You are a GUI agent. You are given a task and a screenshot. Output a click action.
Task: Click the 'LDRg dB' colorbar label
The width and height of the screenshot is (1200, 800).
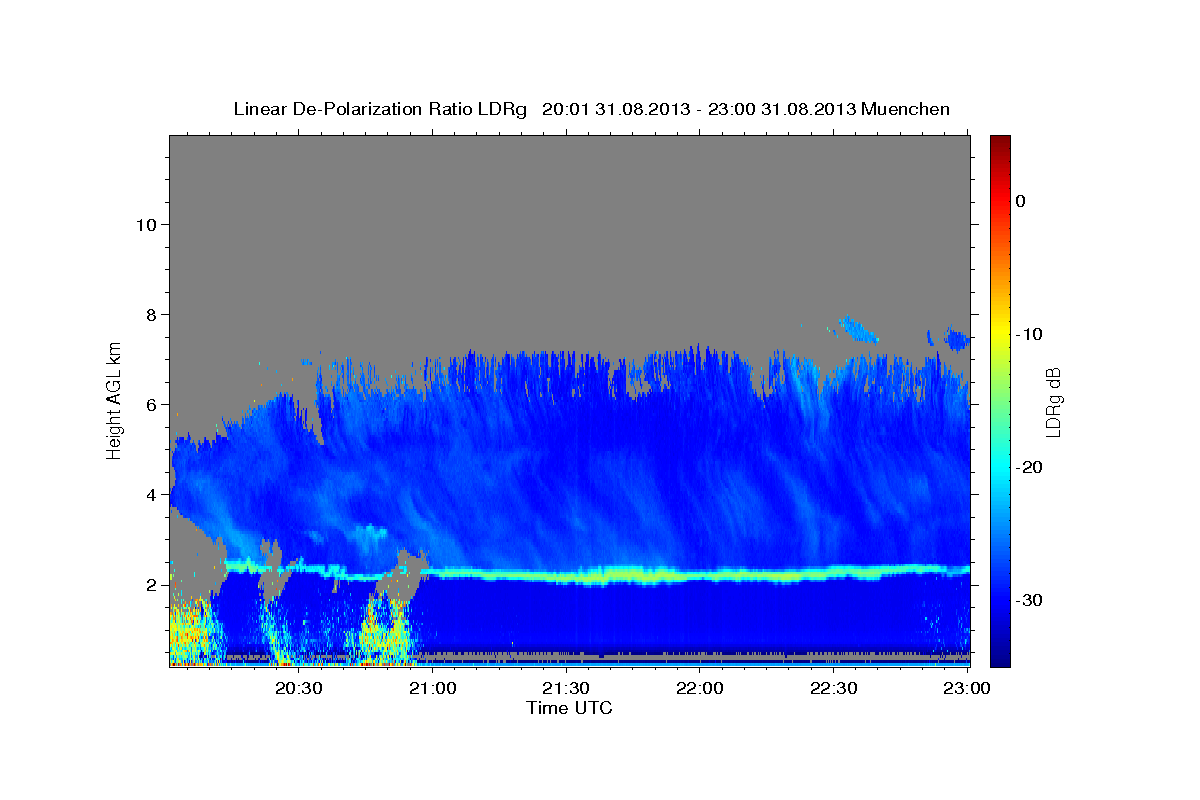(x=1052, y=402)
